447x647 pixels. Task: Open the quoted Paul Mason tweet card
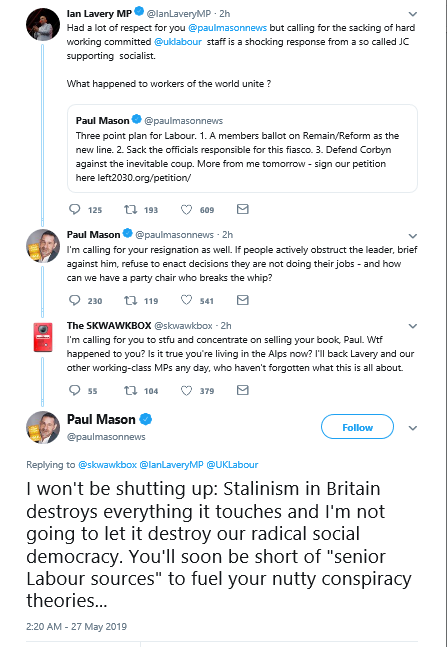point(243,149)
